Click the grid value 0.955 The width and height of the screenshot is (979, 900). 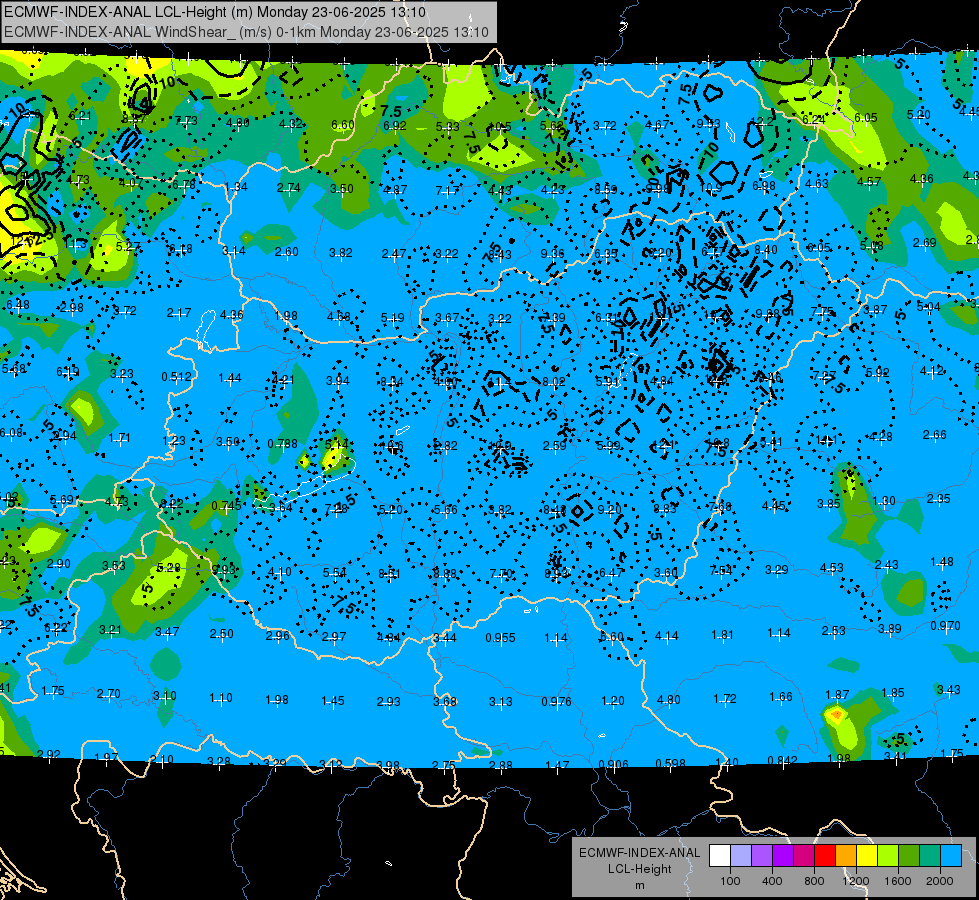[x=500, y=638]
